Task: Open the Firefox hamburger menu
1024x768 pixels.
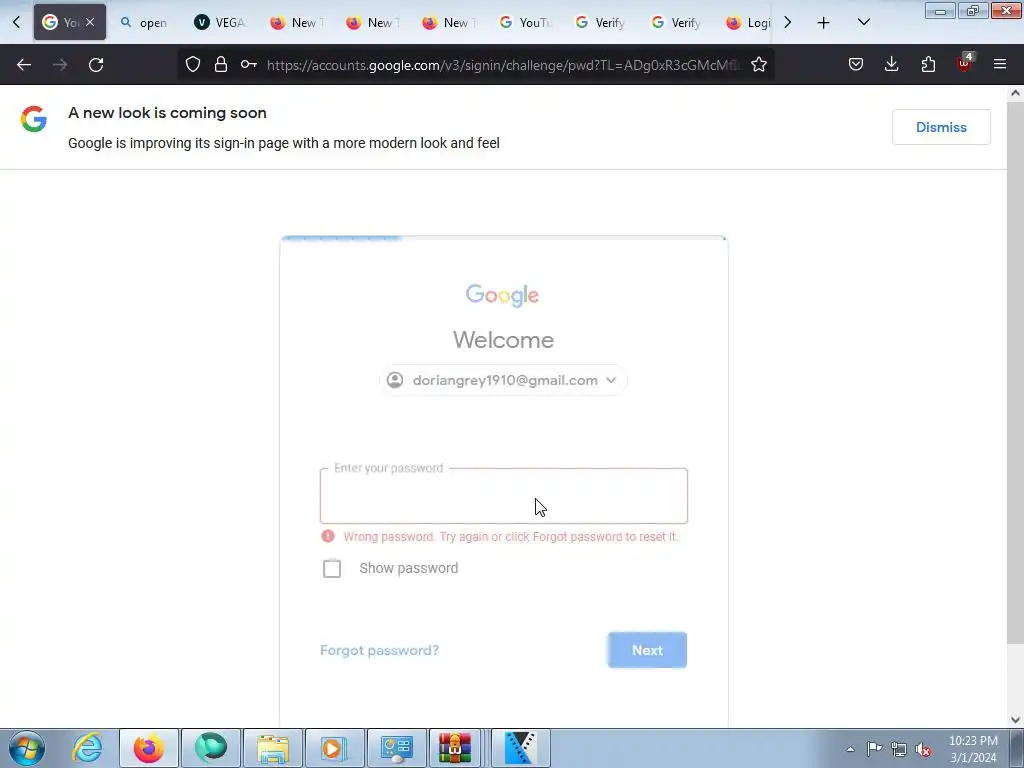Action: [x=1000, y=65]
